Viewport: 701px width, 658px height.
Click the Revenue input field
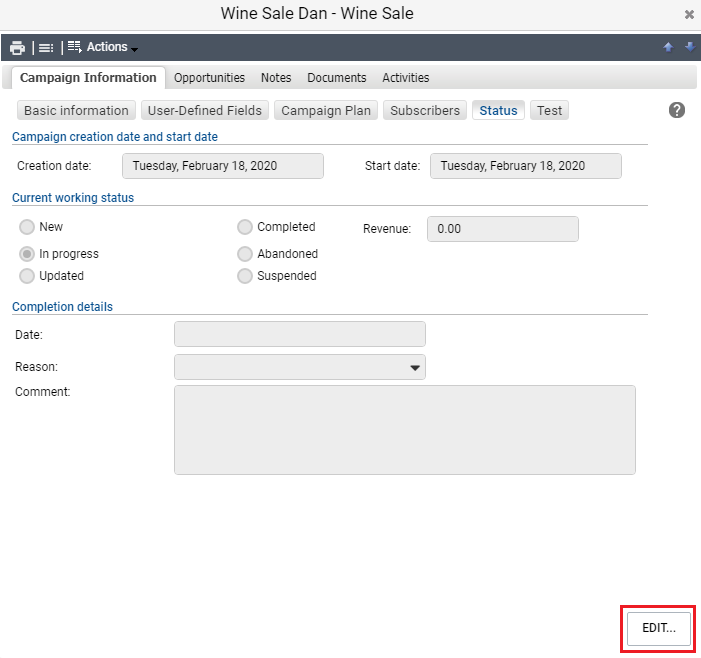(503, 229)
